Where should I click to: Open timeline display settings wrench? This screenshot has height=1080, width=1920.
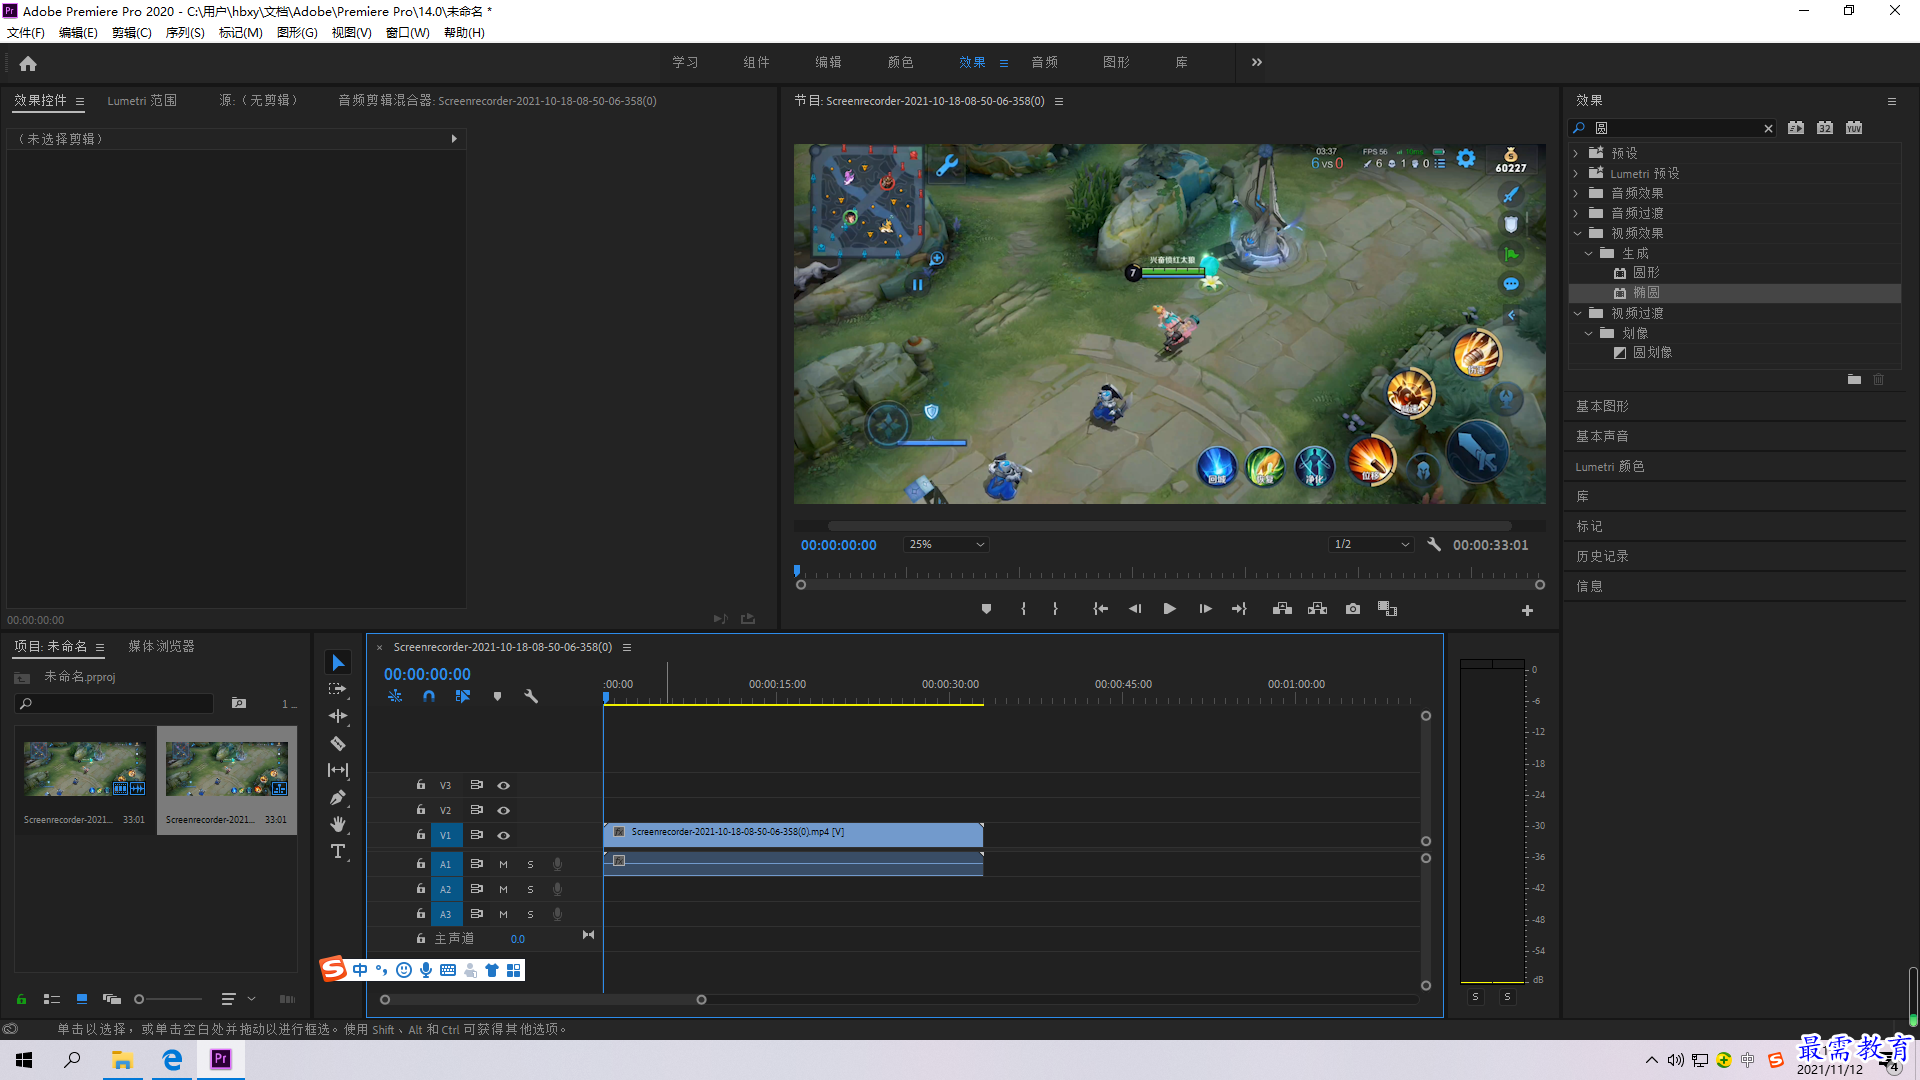531,696
